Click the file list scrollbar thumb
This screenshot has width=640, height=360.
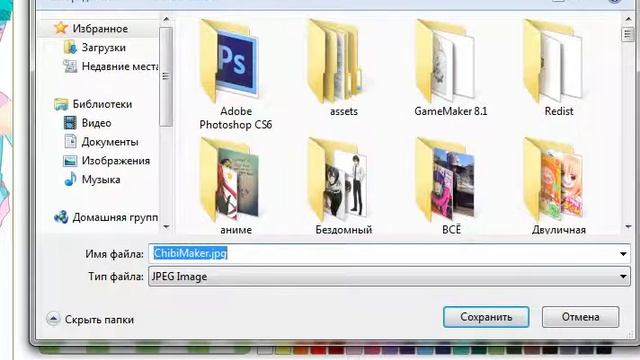point(628,34)
